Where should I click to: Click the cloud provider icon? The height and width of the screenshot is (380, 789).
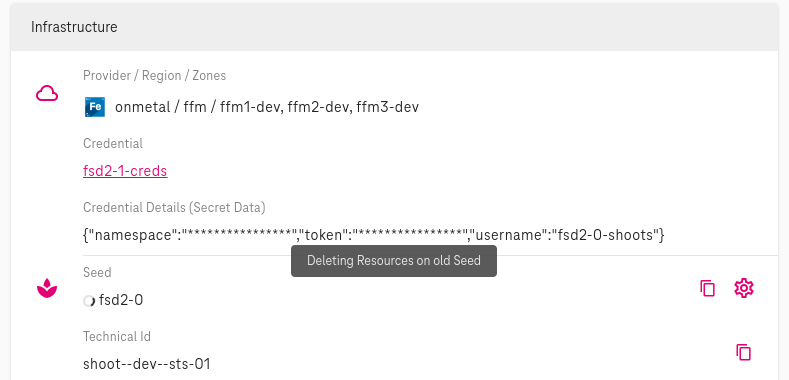[x=47, y=94]
